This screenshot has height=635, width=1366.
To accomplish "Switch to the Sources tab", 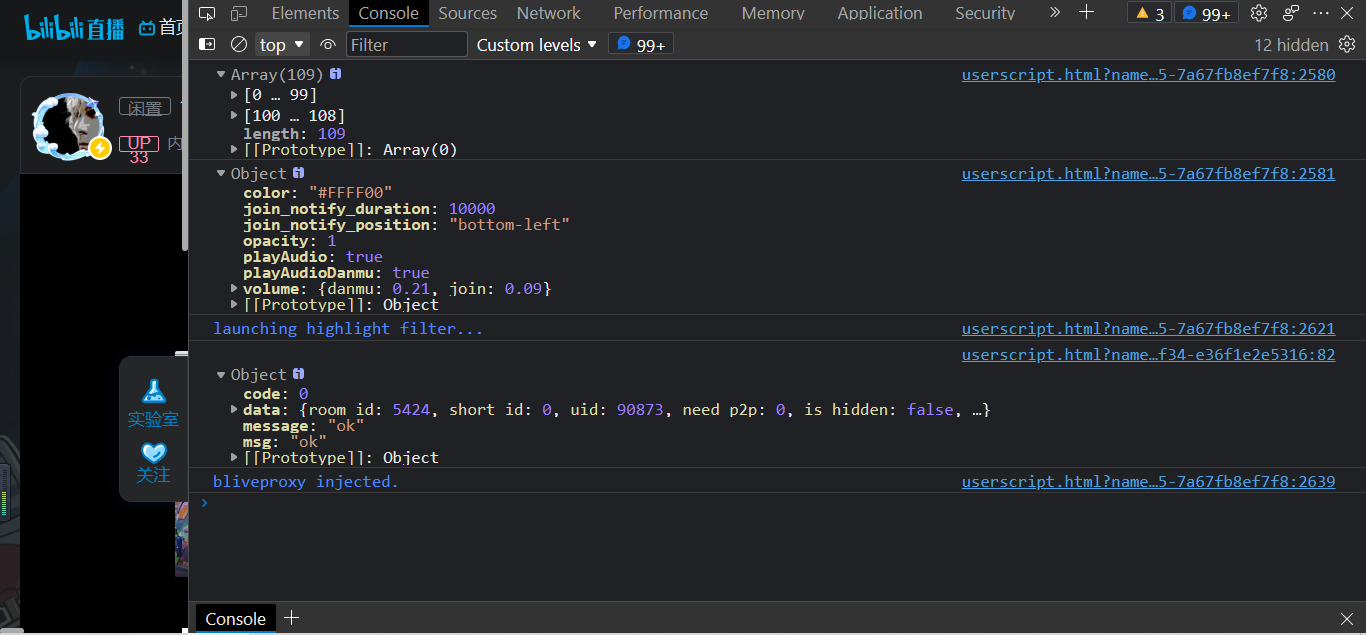I will point(467,13).
